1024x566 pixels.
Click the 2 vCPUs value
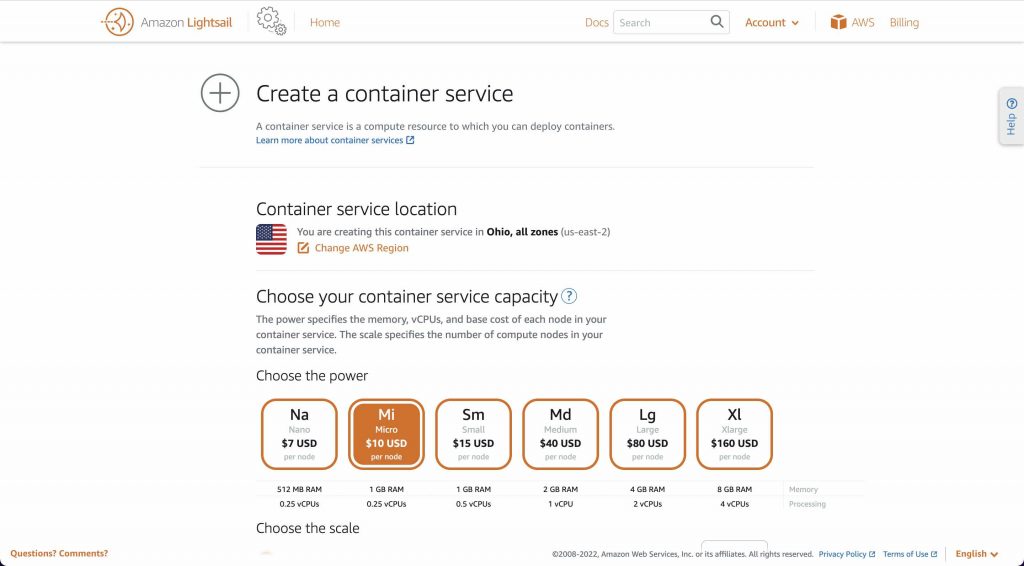pyautogui.click(x=647, y=504)
